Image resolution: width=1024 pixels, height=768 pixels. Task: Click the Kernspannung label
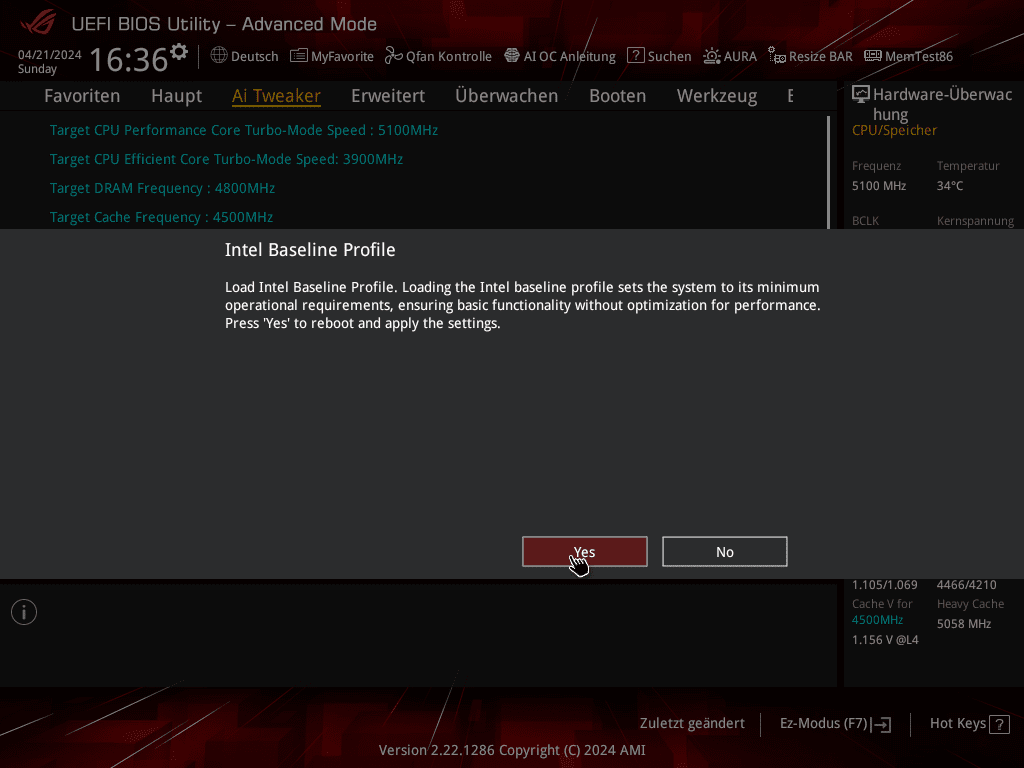pyautogui.click(x=975, y=221)
